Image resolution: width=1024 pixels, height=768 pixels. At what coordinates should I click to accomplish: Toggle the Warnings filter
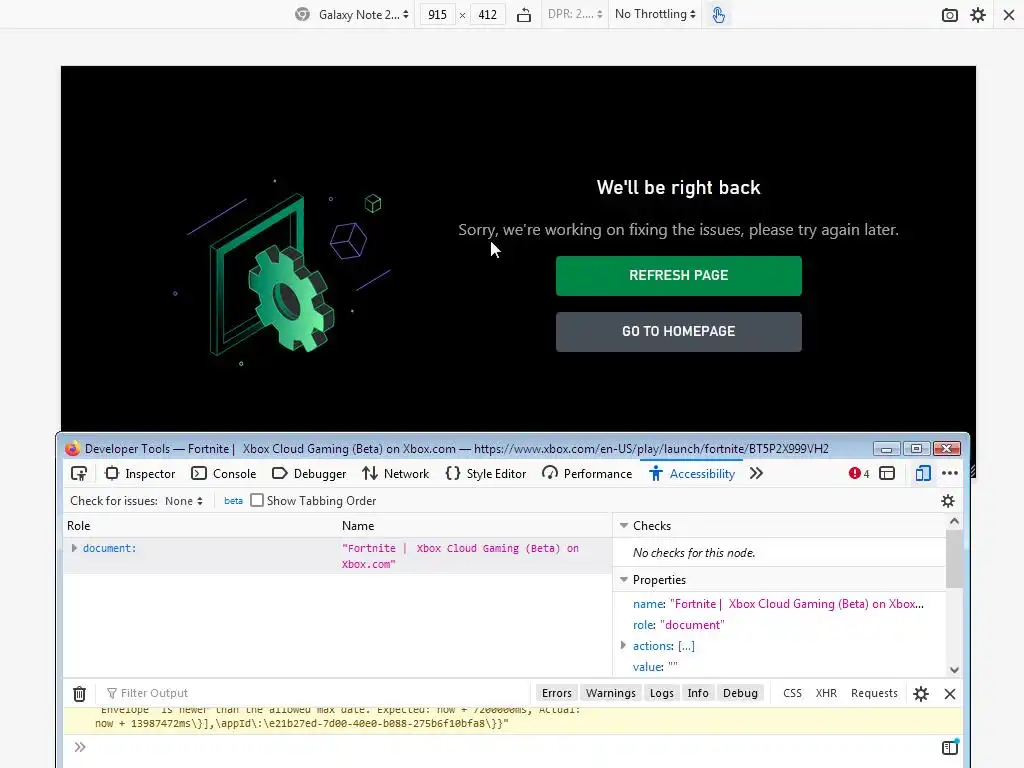pos(611,694)
